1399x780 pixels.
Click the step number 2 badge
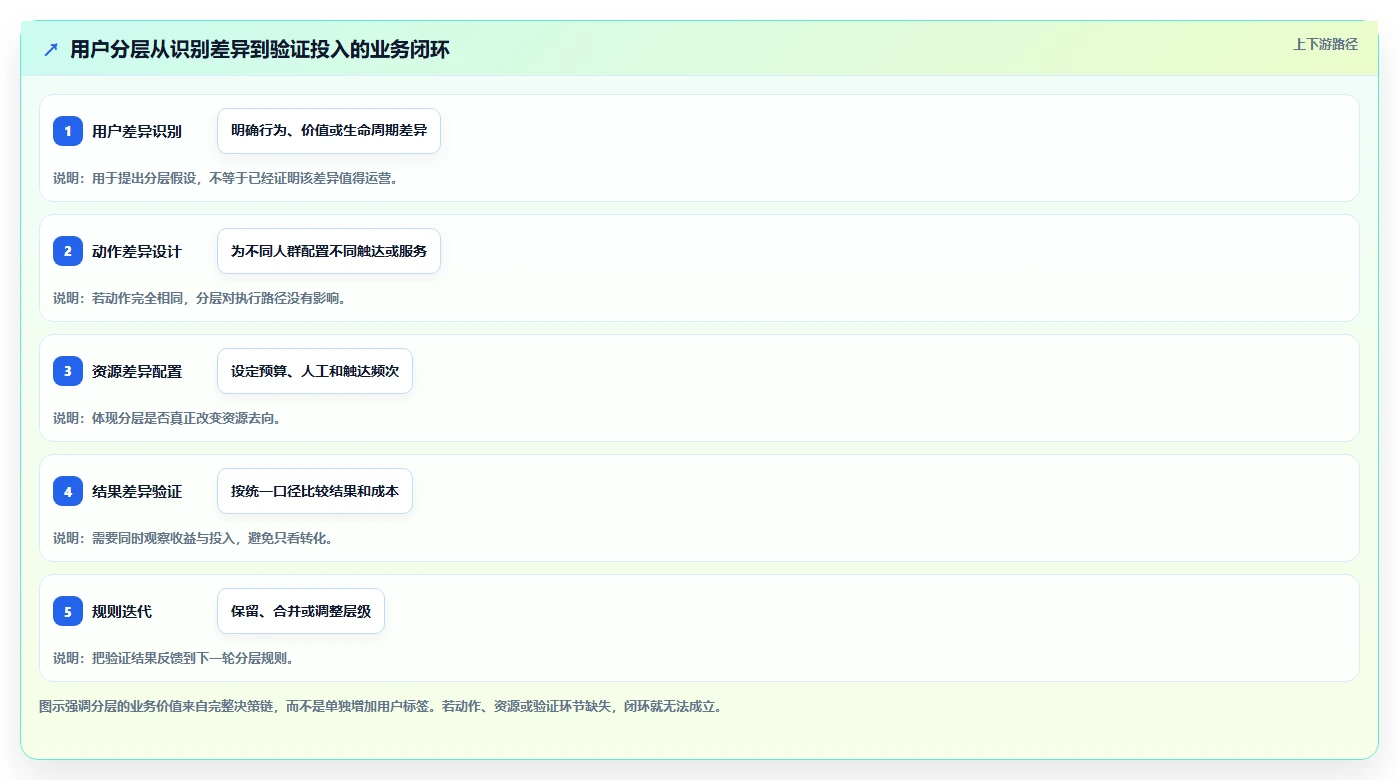[68, 251]
